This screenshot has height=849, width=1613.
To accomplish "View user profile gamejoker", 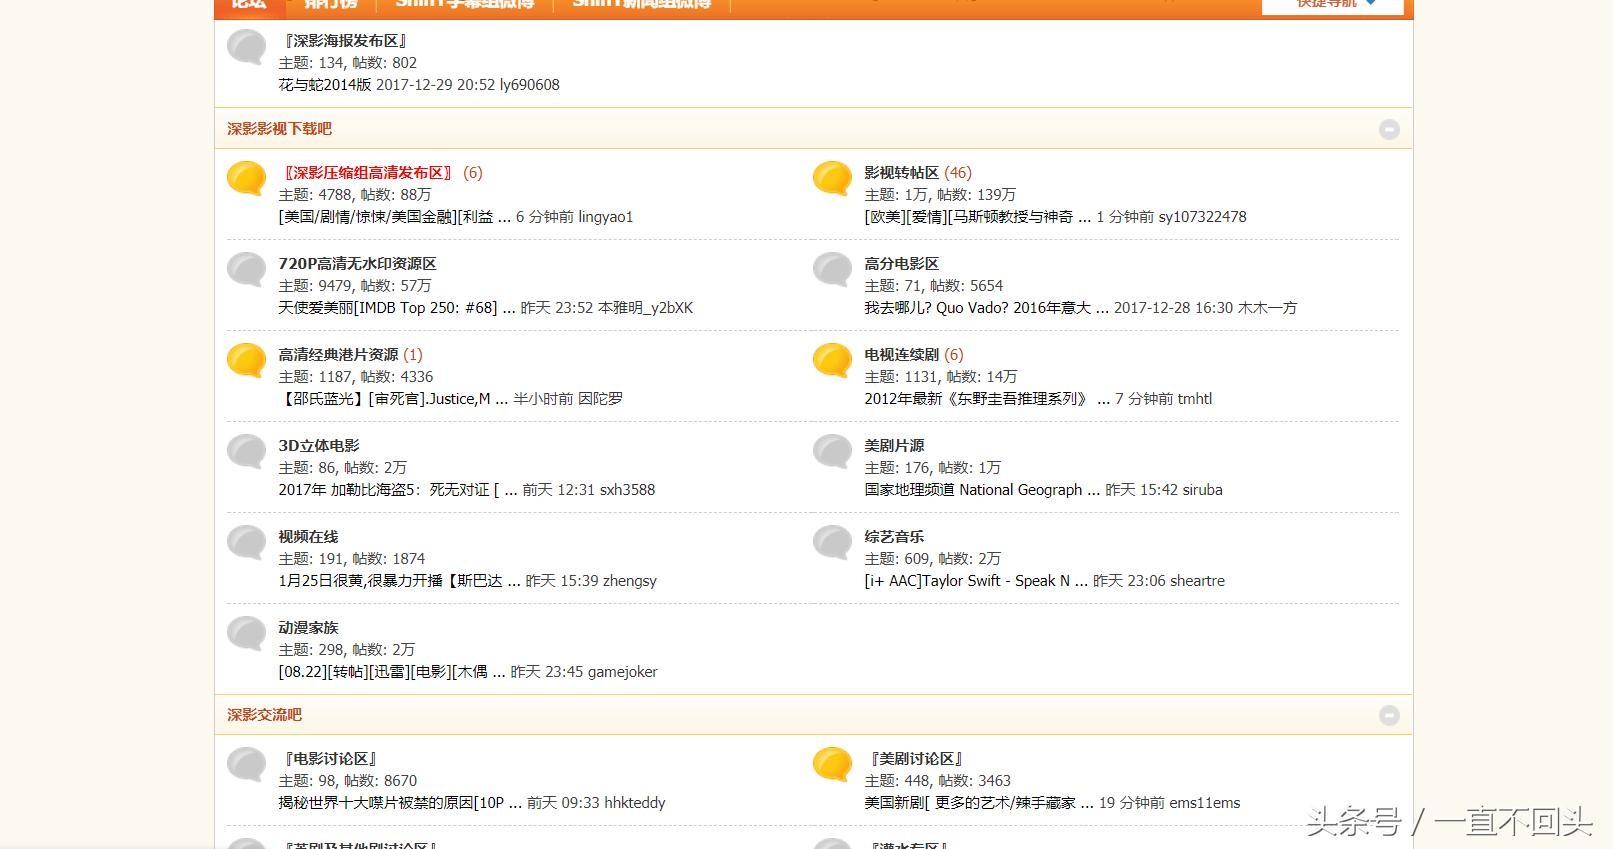I will [622, 672].
